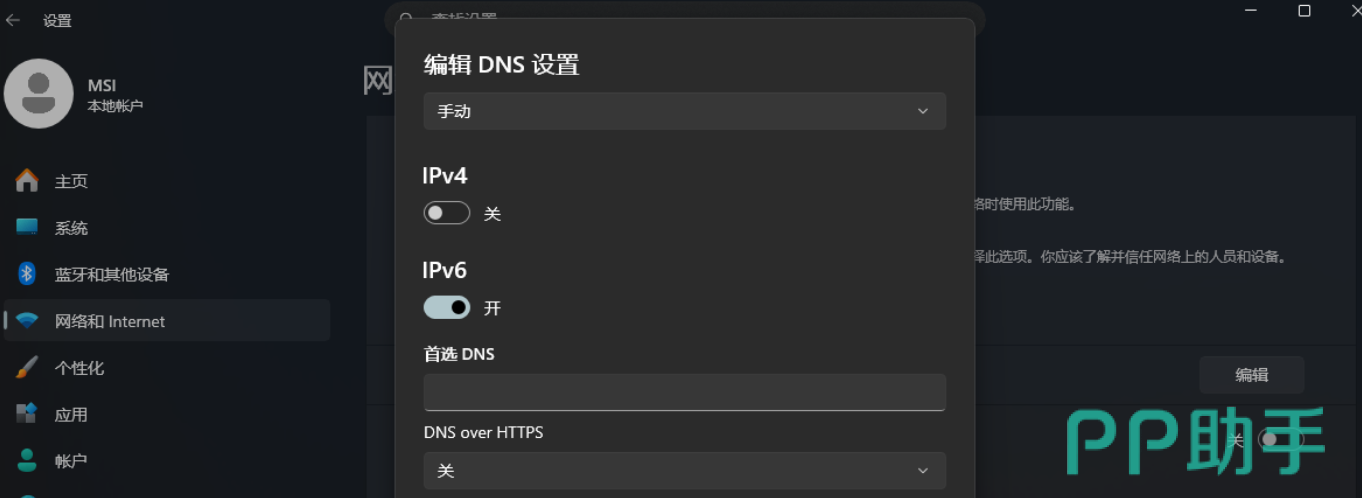This screenshot has width=1362, height=498.
Task: Open the Home (主页) icon
Action: tap(27, 181)
